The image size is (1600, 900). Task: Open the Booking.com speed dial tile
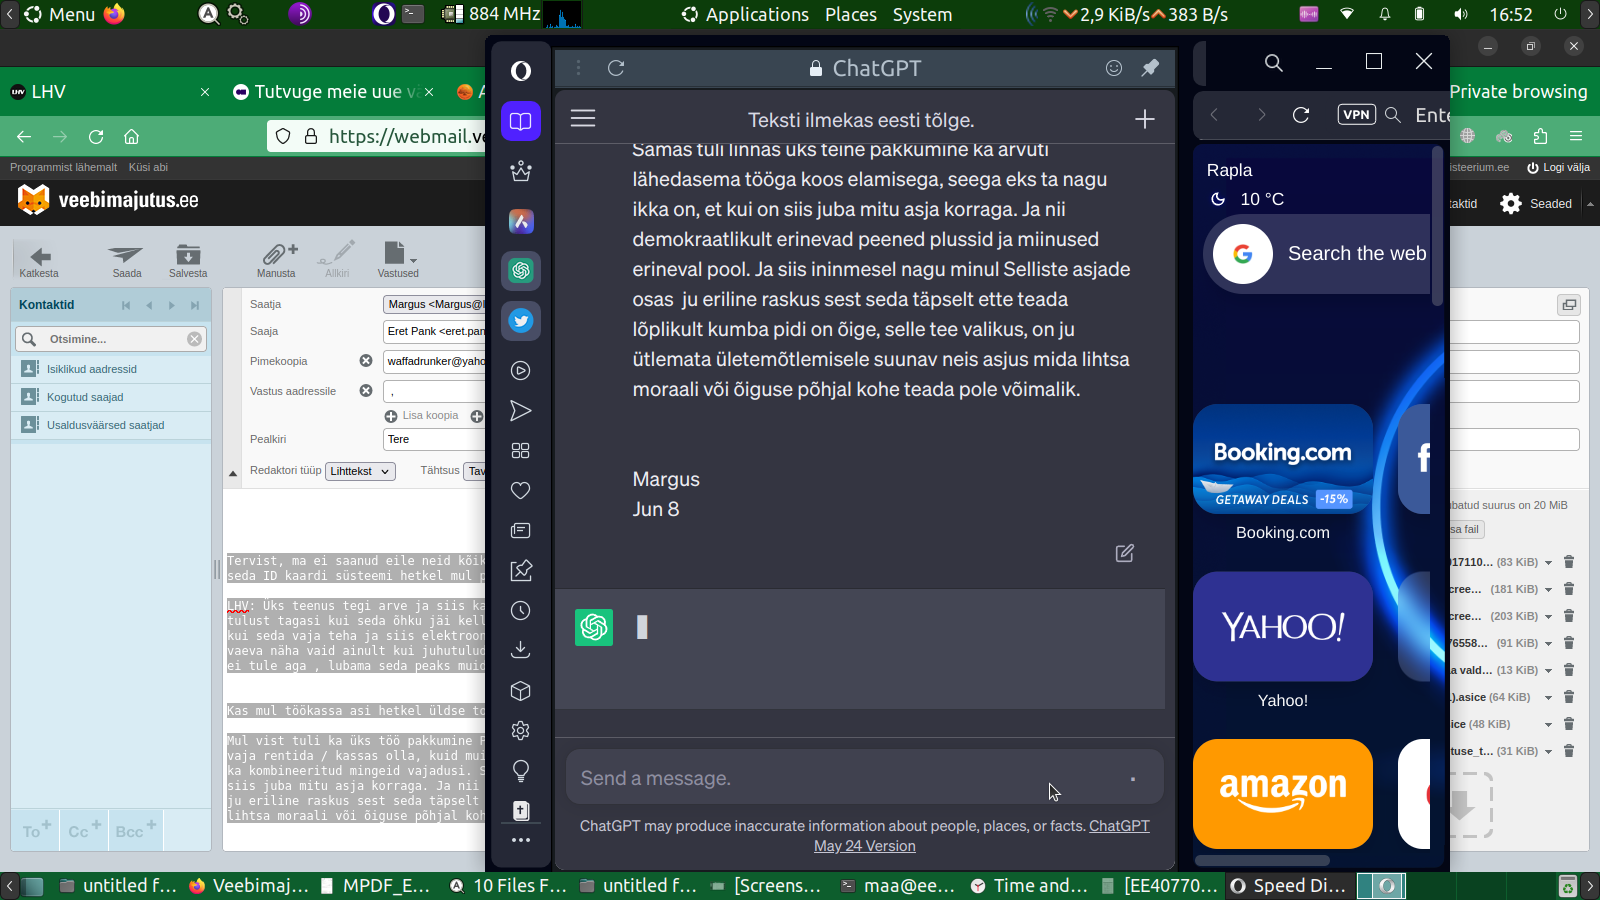coord(1283,459)
